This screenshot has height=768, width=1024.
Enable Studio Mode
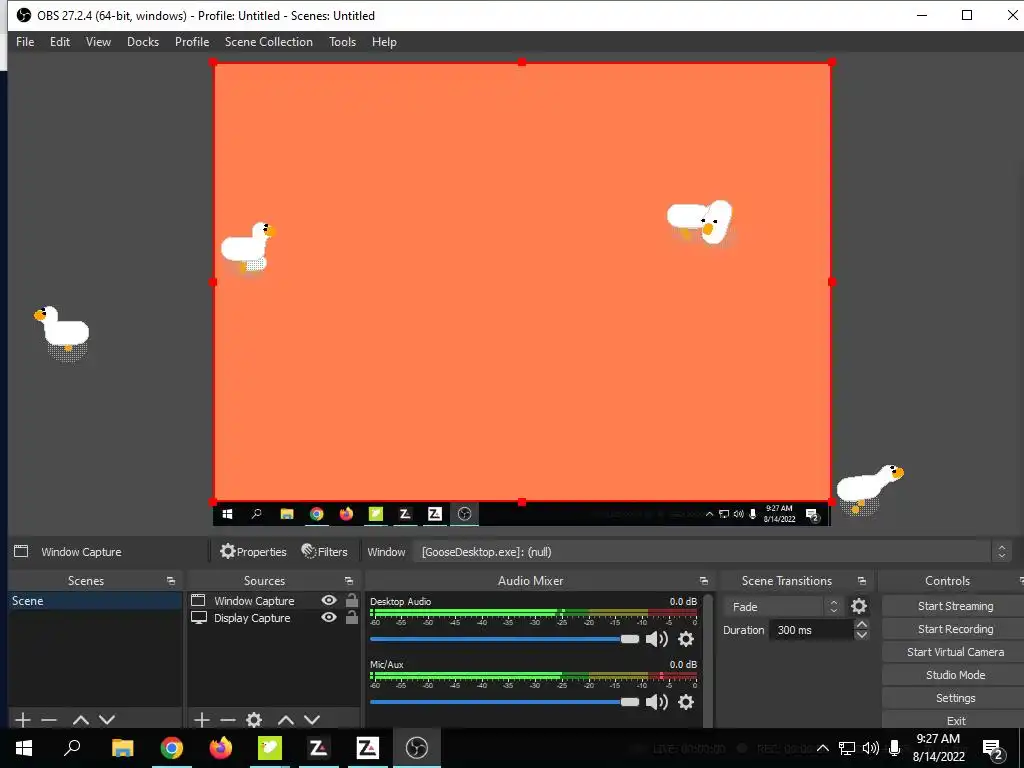[x=955, y=675]
